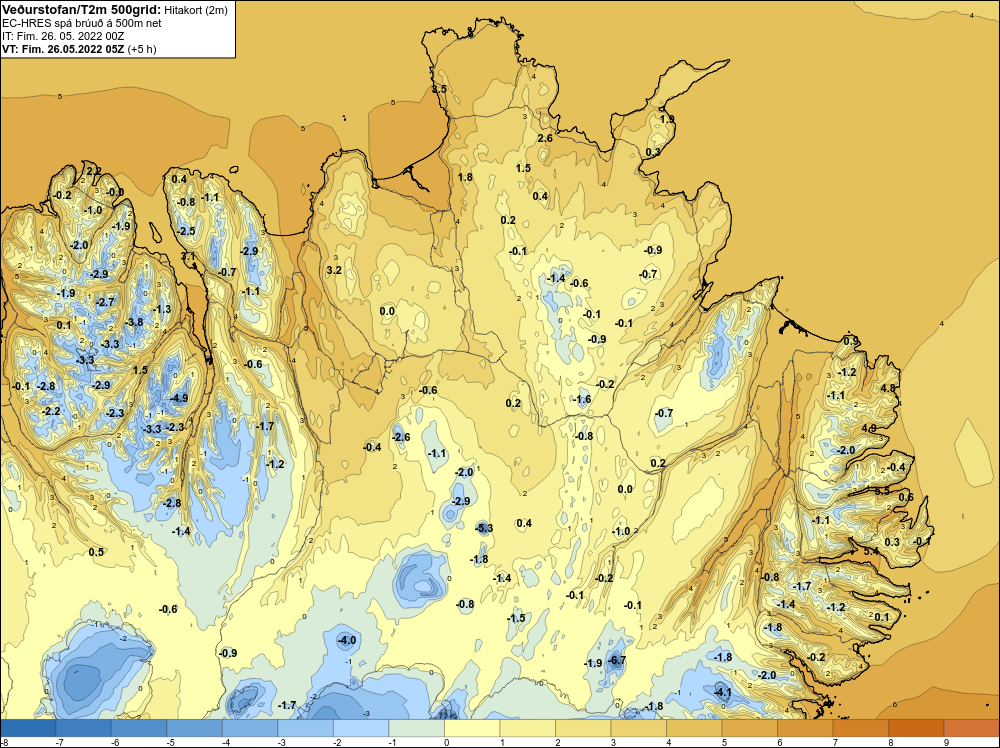Click the 'VT: Fim. 26.05.2022 05Z' valid time

(x=63, y=49)
